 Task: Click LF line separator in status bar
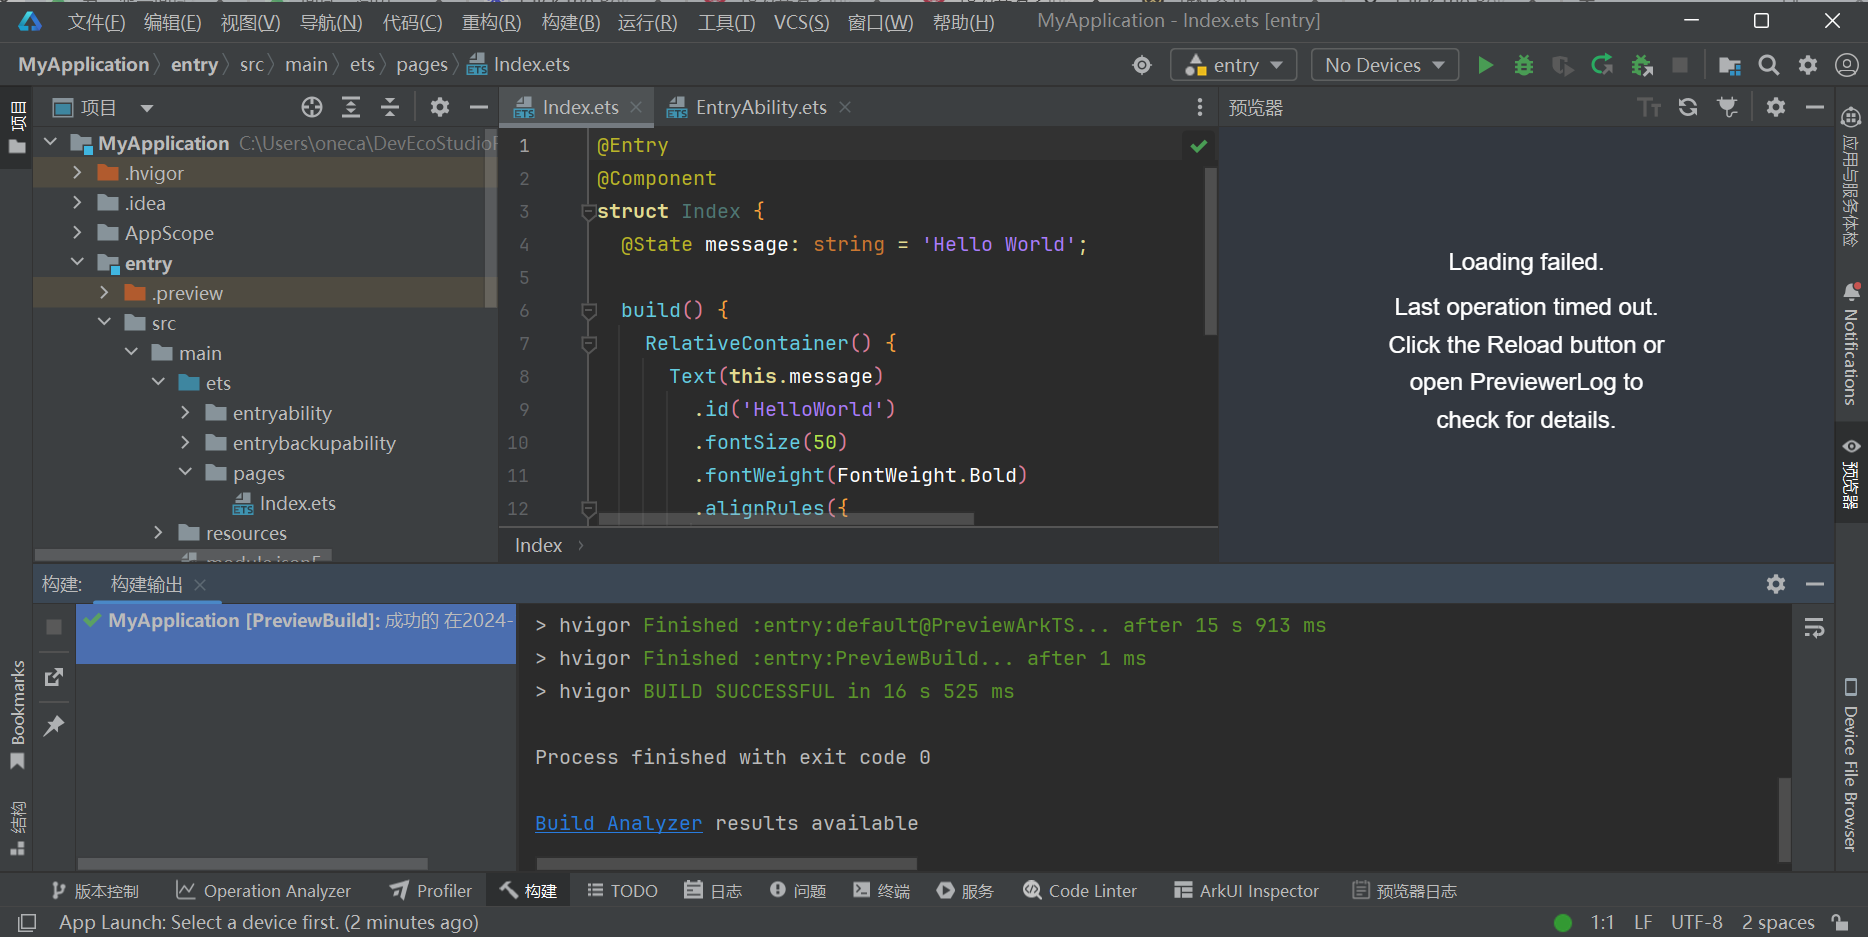click(x=1643, y=922)
